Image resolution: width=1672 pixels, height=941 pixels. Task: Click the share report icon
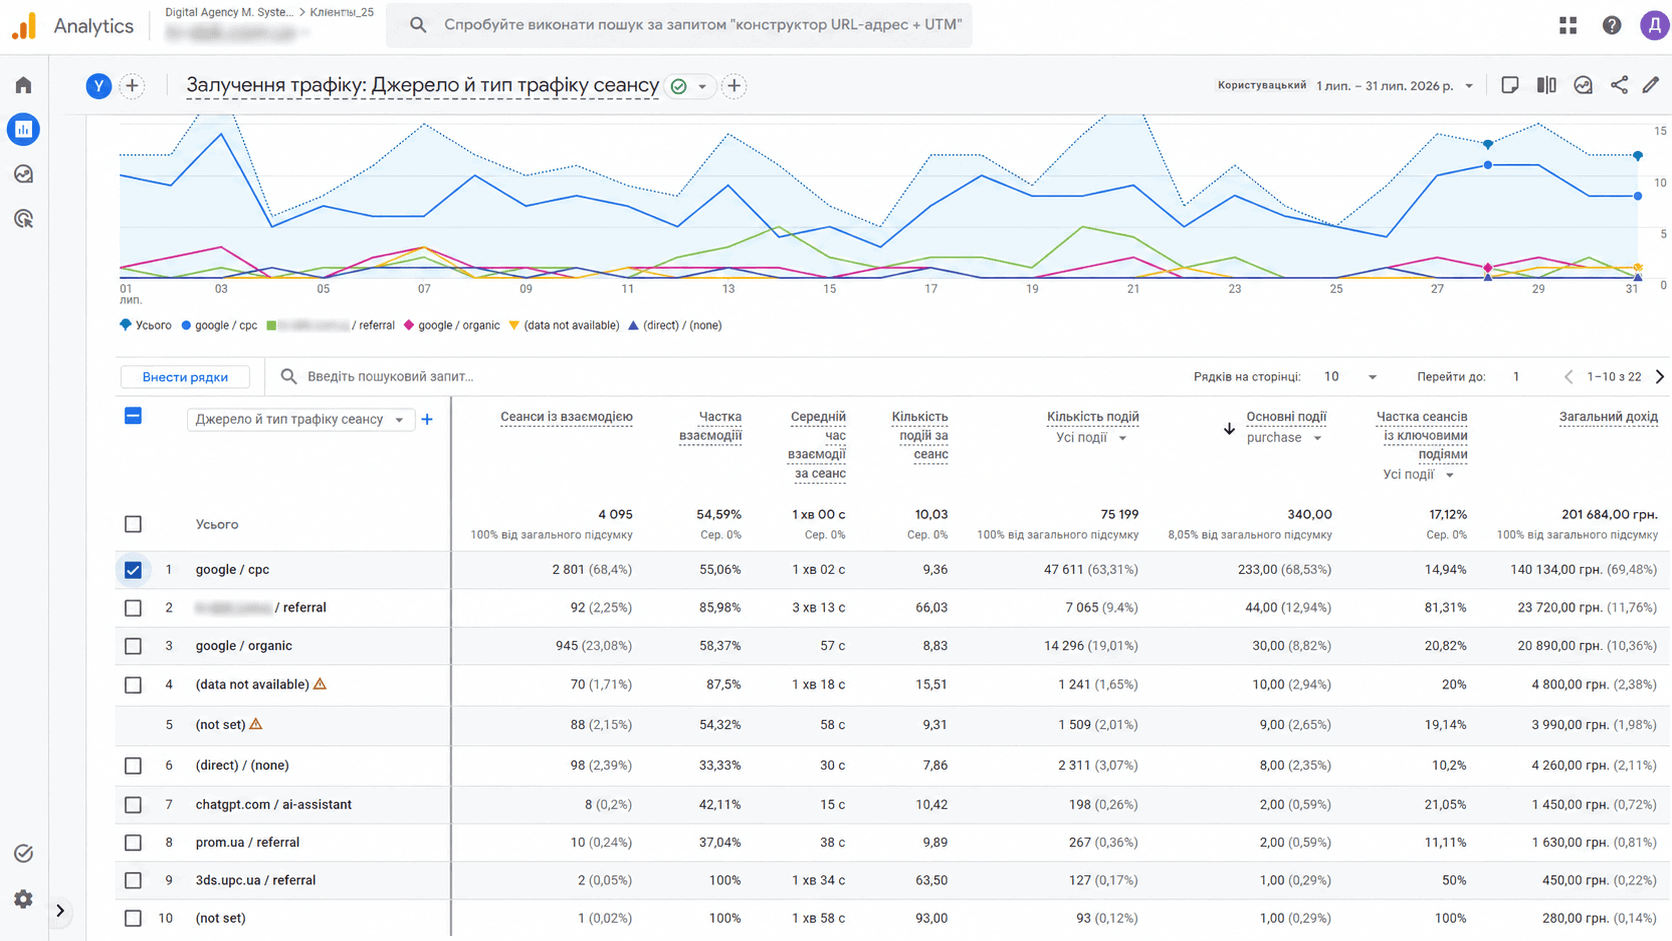1619,85
